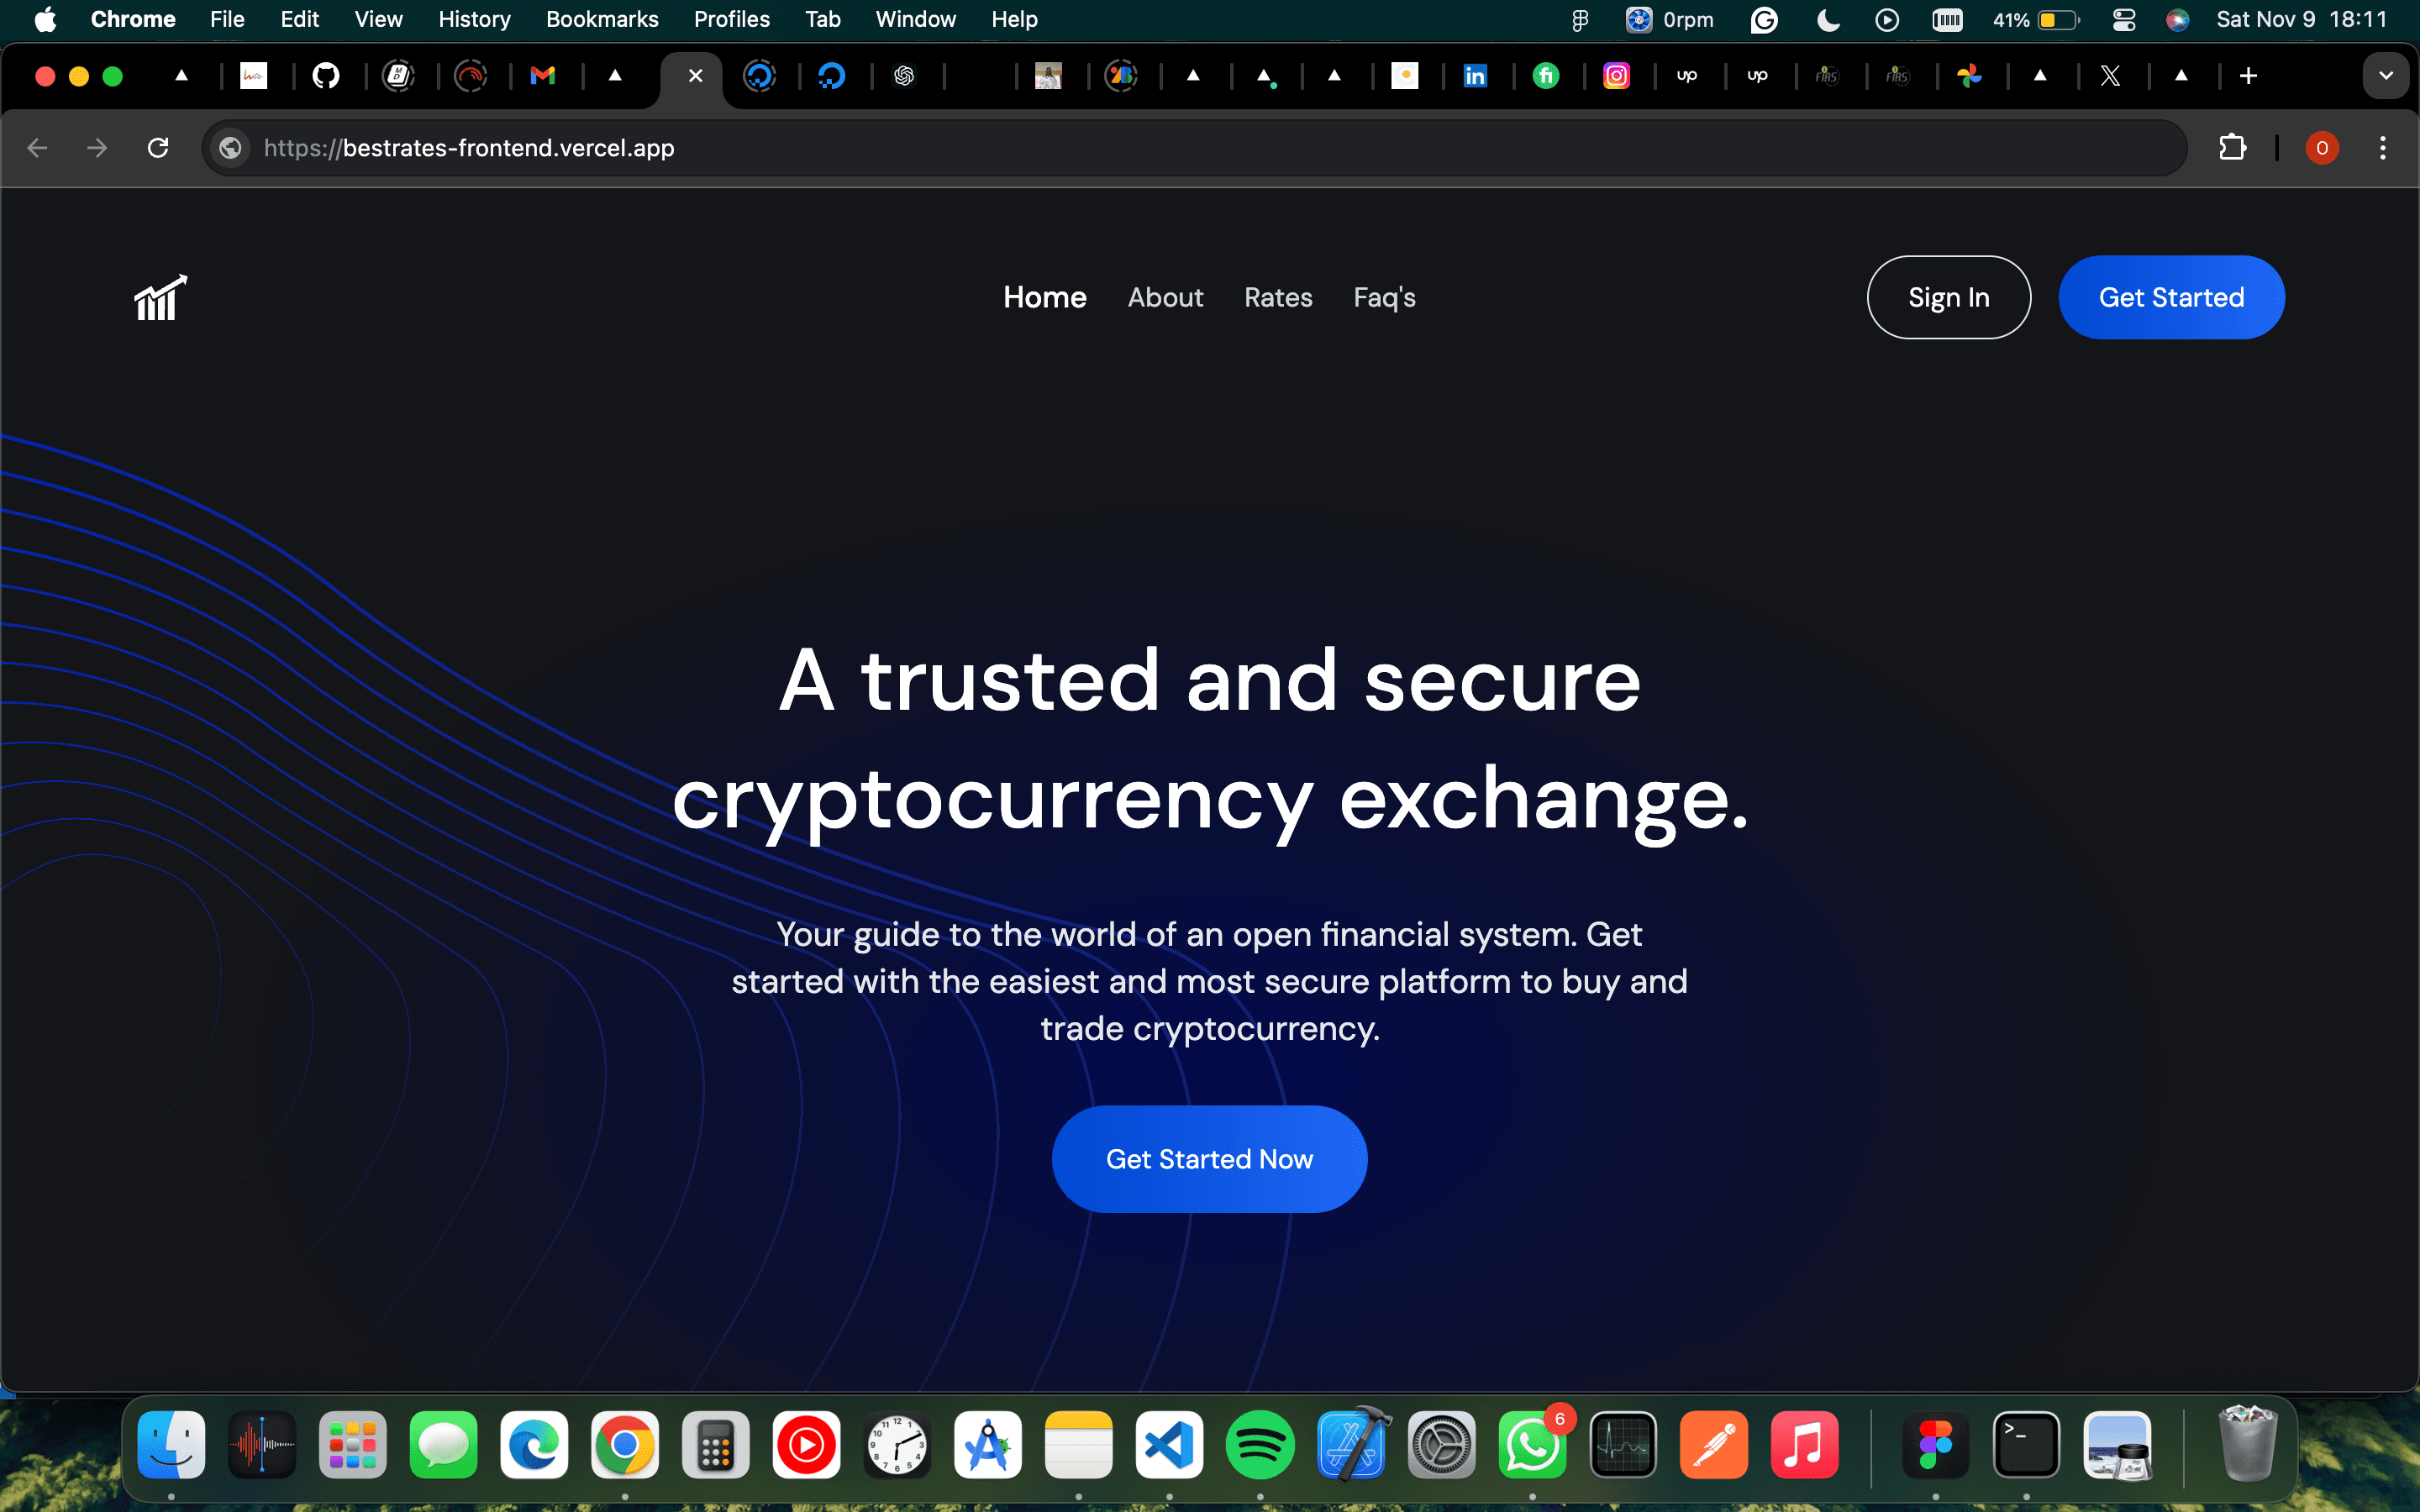Click Get Started Now button

(1209, 1159)
